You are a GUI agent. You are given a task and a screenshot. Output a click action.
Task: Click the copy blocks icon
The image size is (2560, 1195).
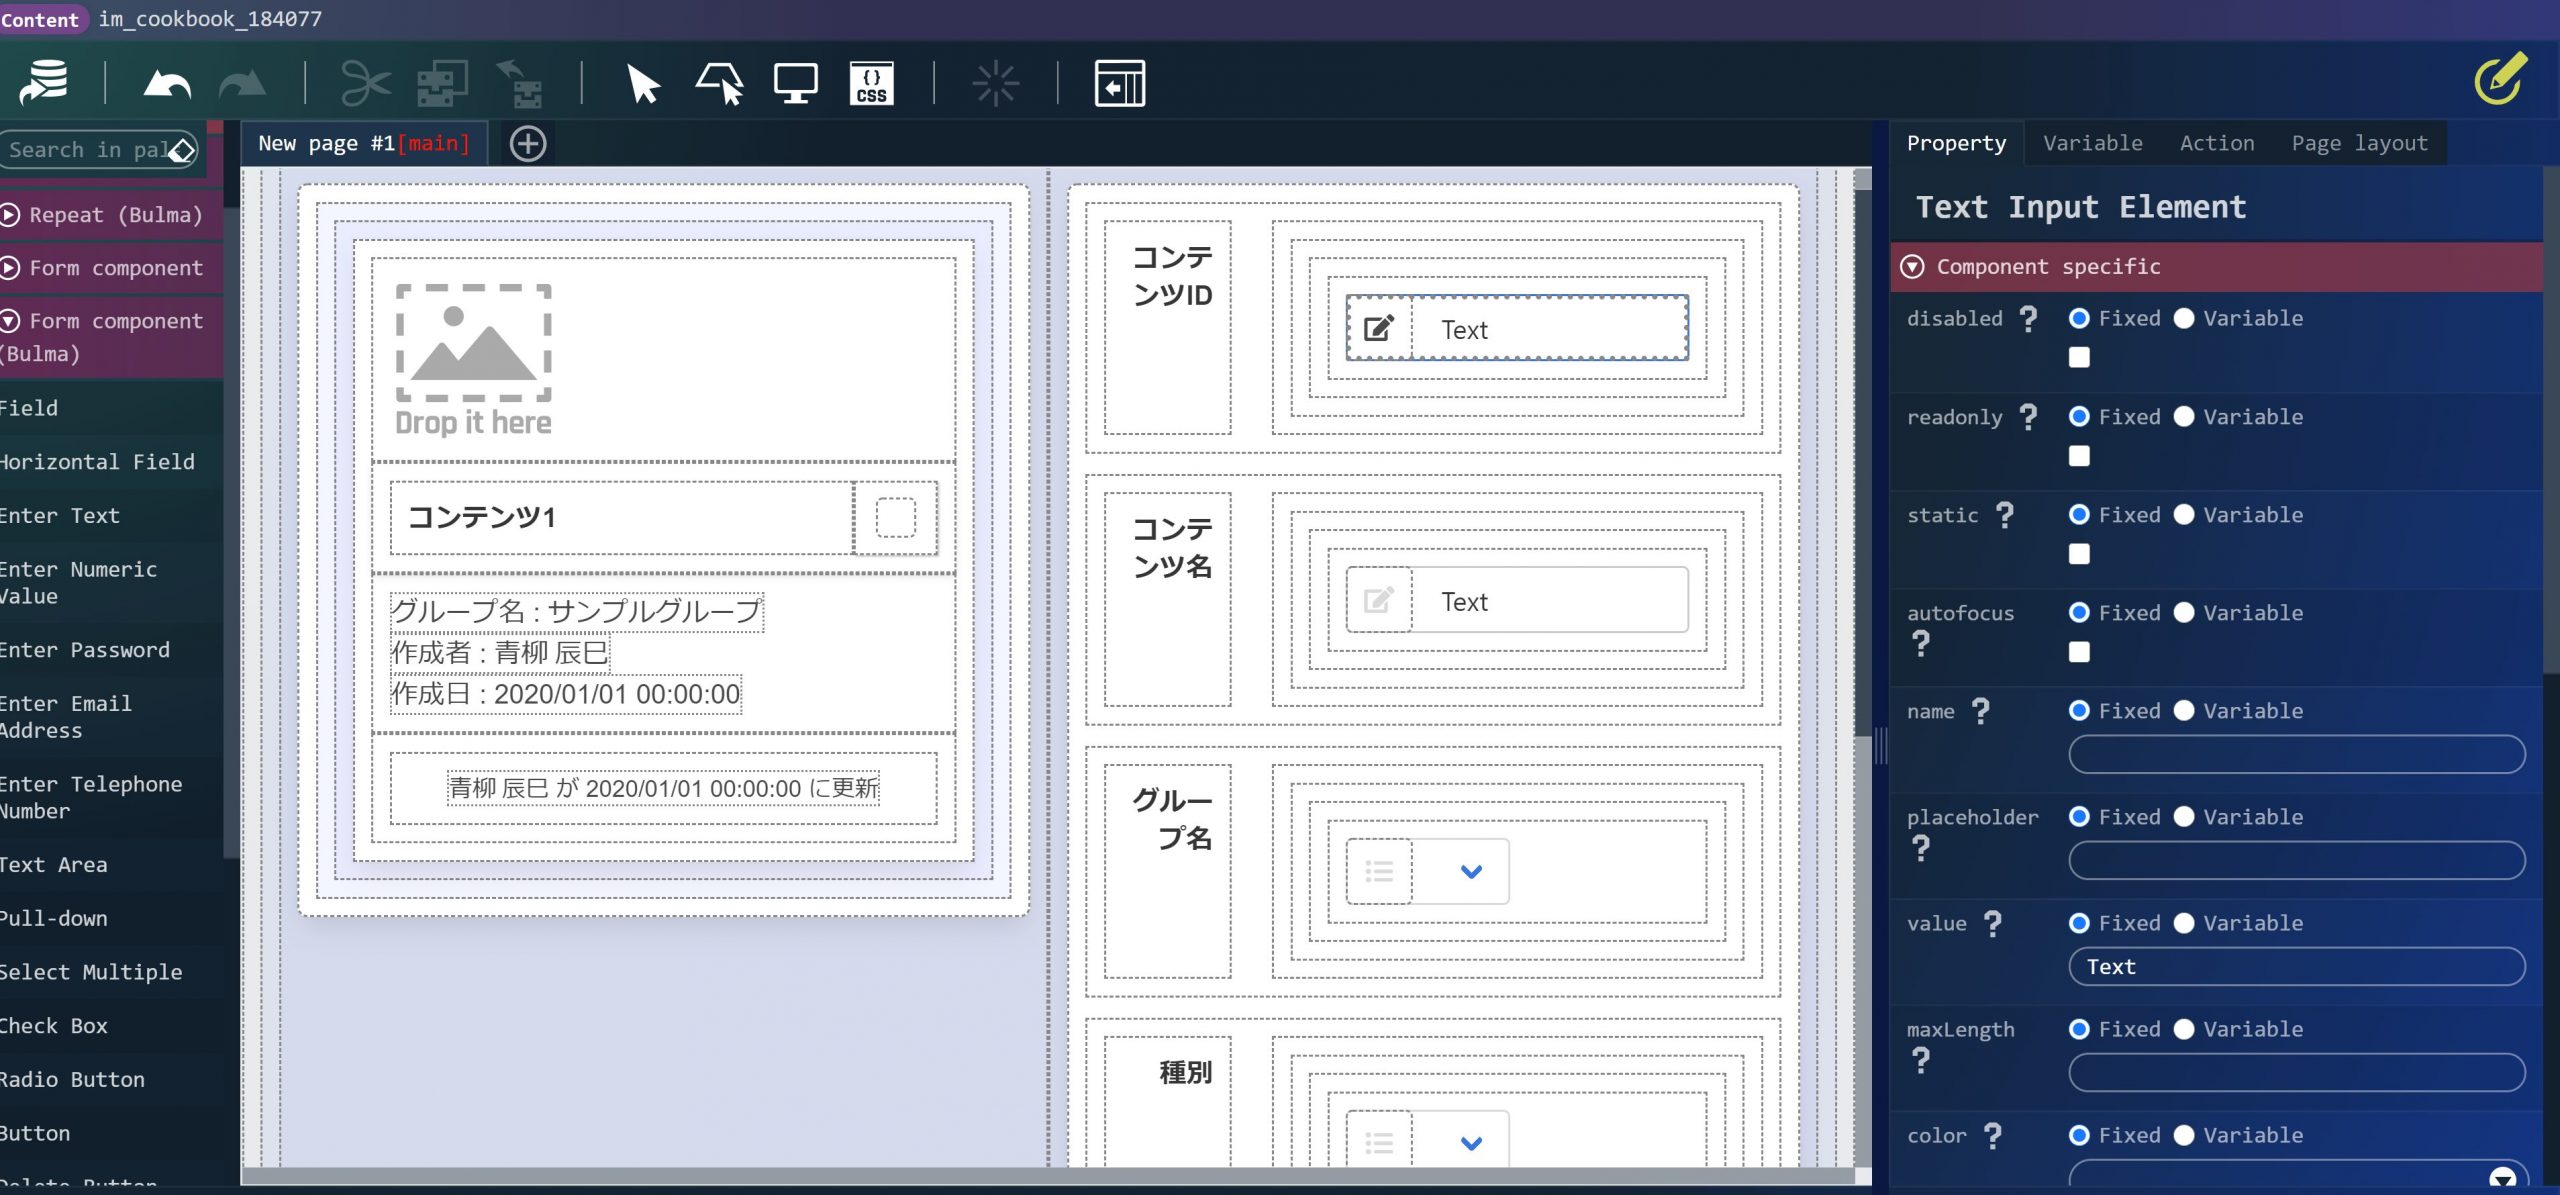click(442, 83)
